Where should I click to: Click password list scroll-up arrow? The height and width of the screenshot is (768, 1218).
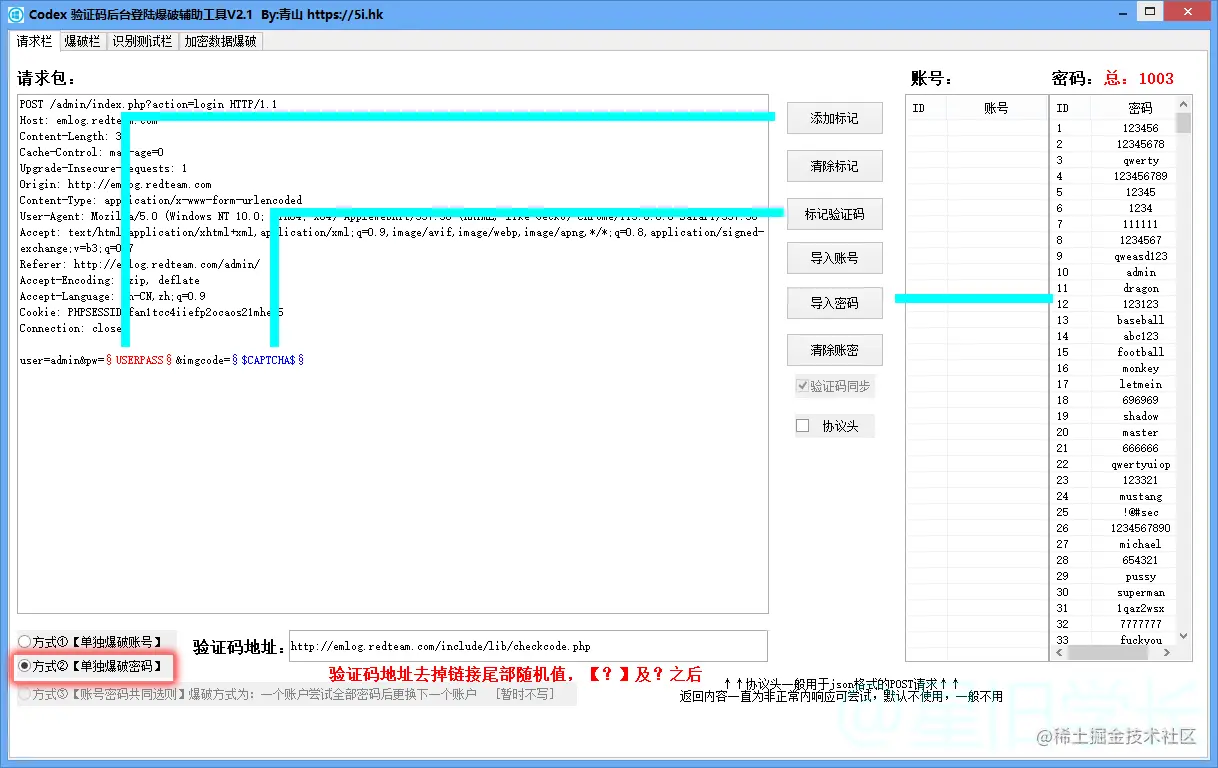point(1184,104)
